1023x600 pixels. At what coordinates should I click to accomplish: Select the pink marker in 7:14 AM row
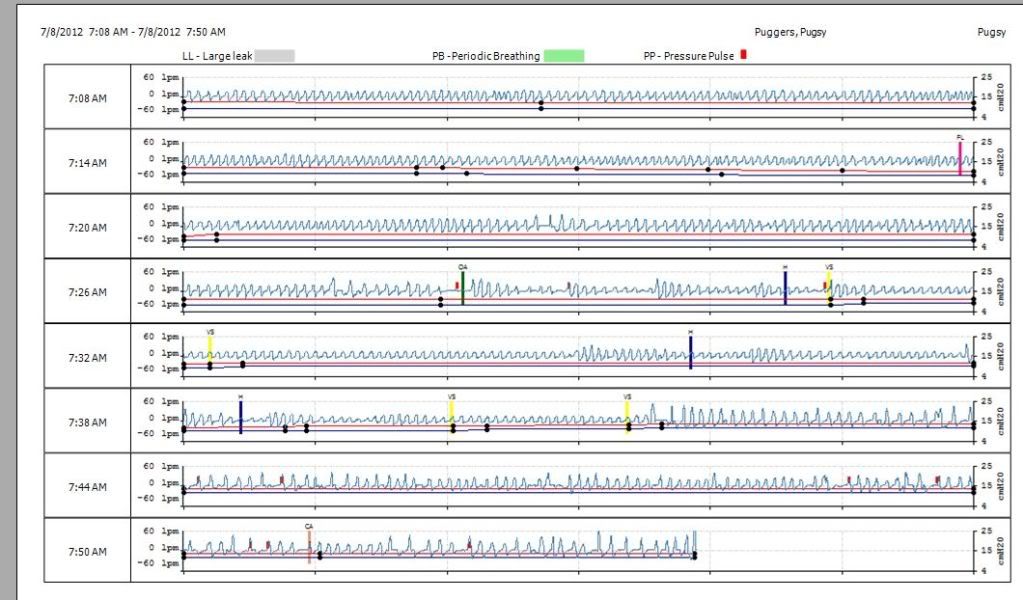tap(960, 158)
